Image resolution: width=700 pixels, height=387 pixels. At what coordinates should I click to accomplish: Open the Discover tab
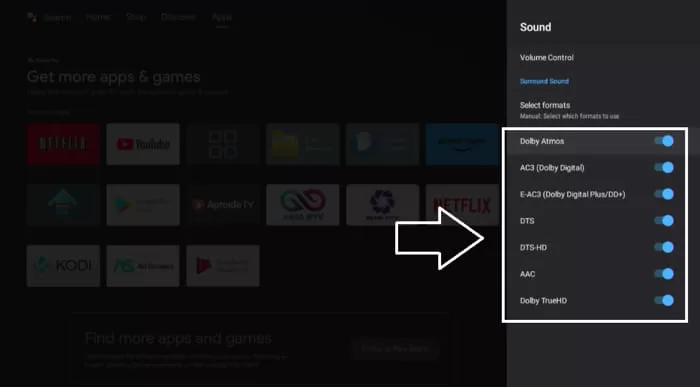[178, 17]
